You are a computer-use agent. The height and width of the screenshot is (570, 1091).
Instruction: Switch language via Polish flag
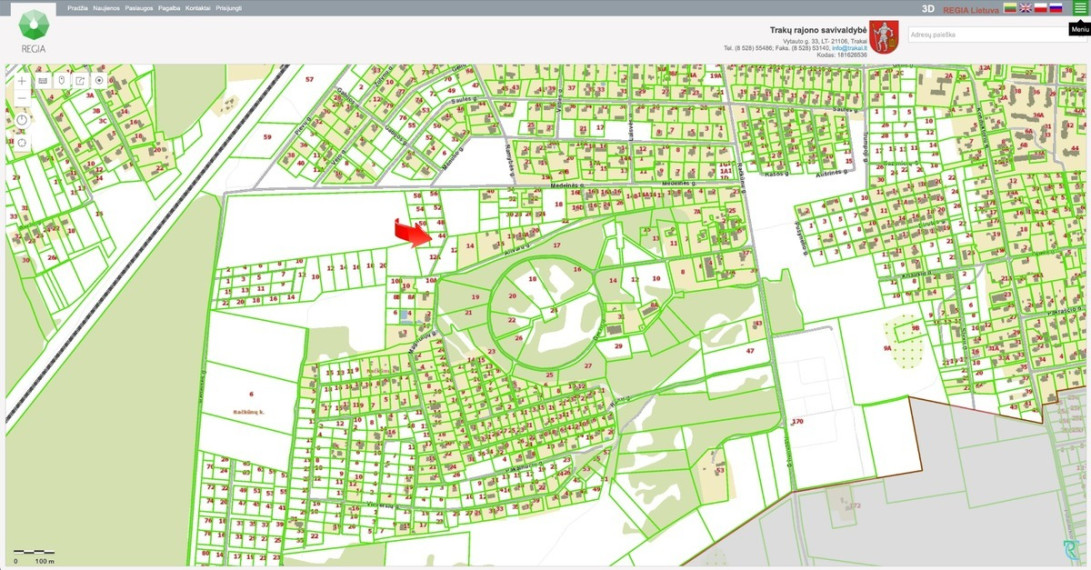(1041, 8)
